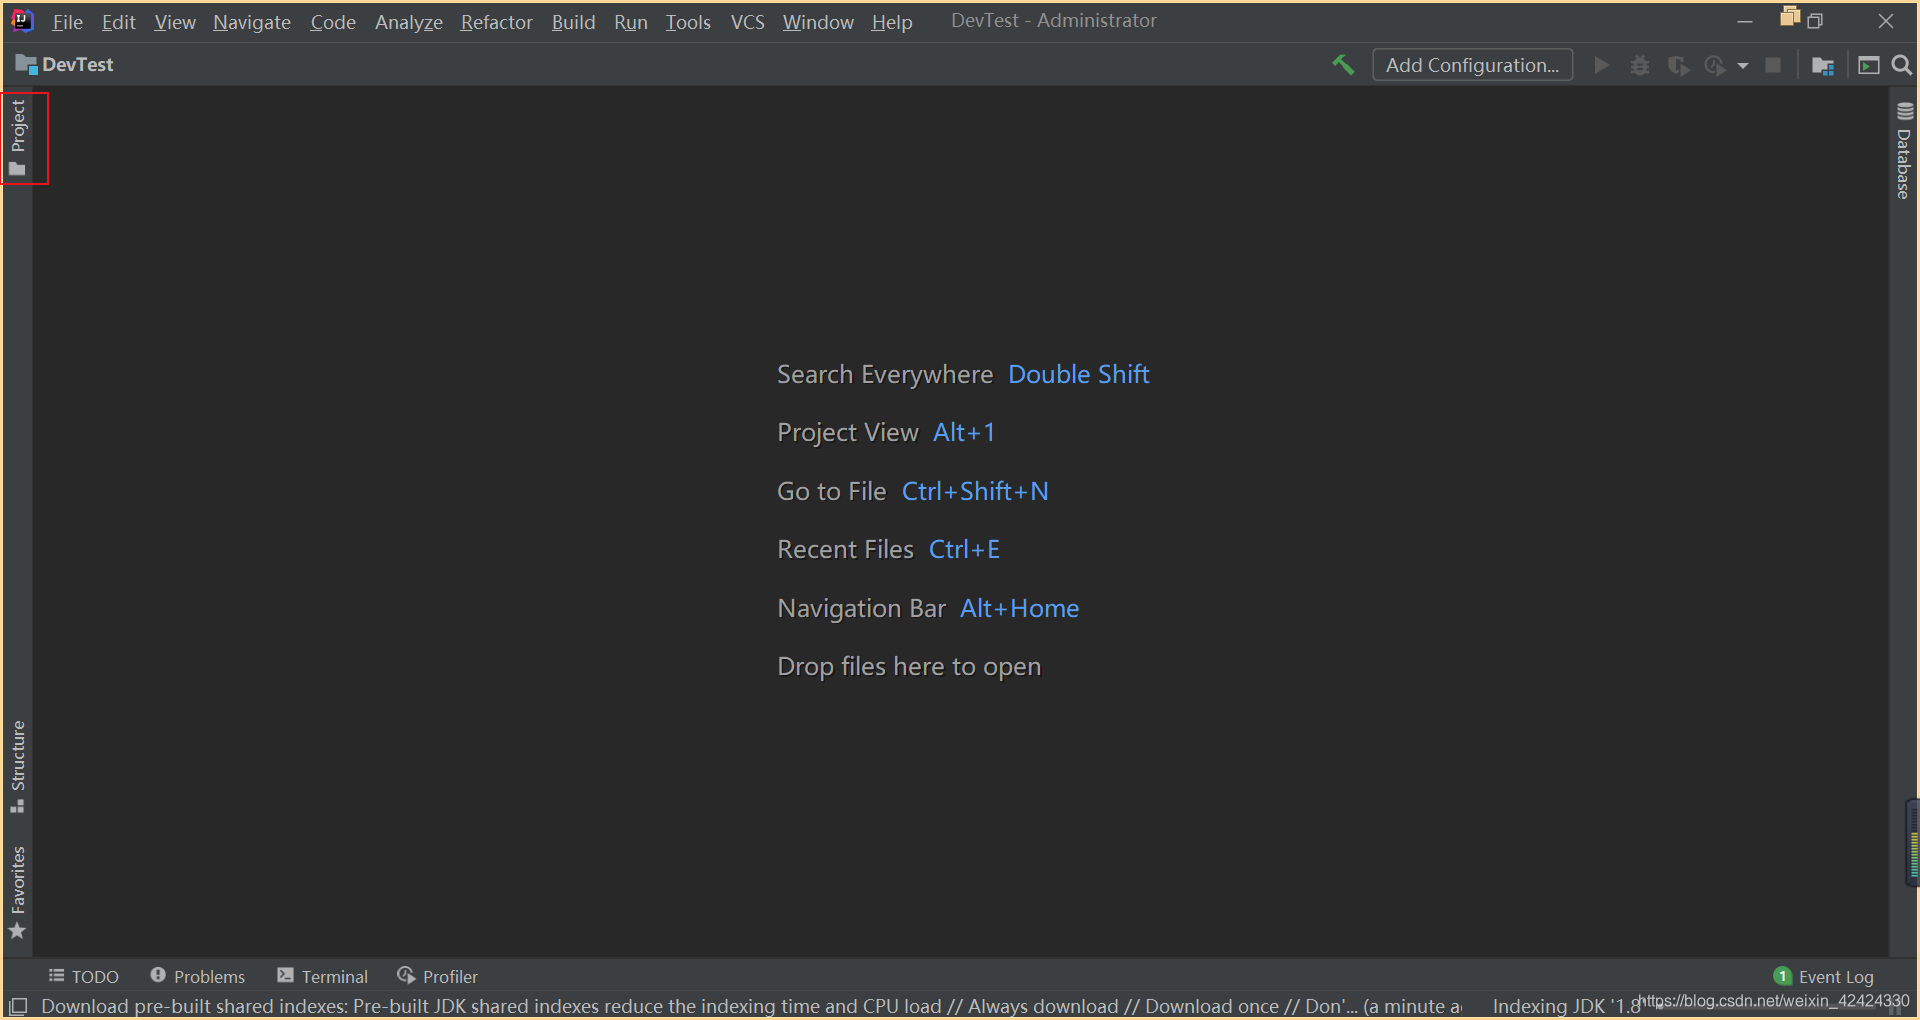Open the Navigate menu
This screenshot has width=1920, height=1020.
pos(252,22)
